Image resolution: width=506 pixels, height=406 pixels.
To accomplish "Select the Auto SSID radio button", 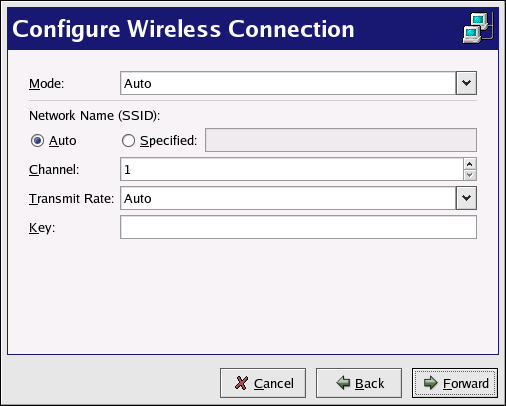I will coord(37,141).
